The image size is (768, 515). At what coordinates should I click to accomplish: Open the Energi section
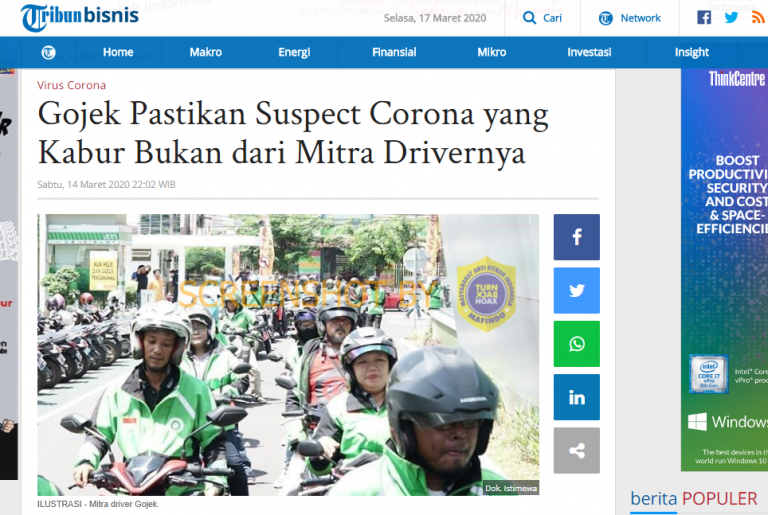point(294,52)
